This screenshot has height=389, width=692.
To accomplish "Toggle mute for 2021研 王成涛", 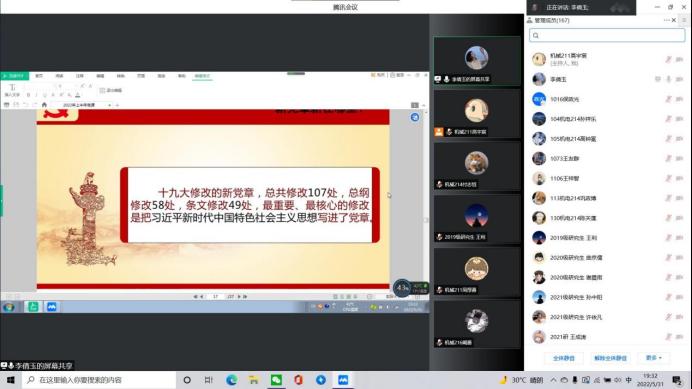I will [669, 337].
